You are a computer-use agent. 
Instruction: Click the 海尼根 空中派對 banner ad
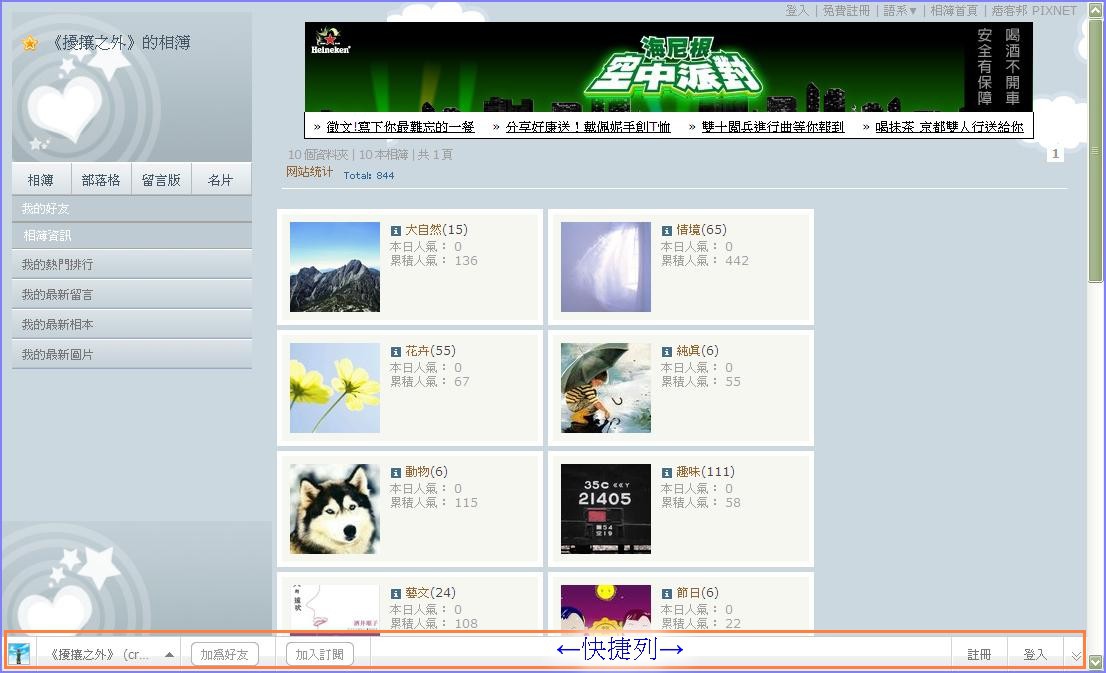point(669,67)
